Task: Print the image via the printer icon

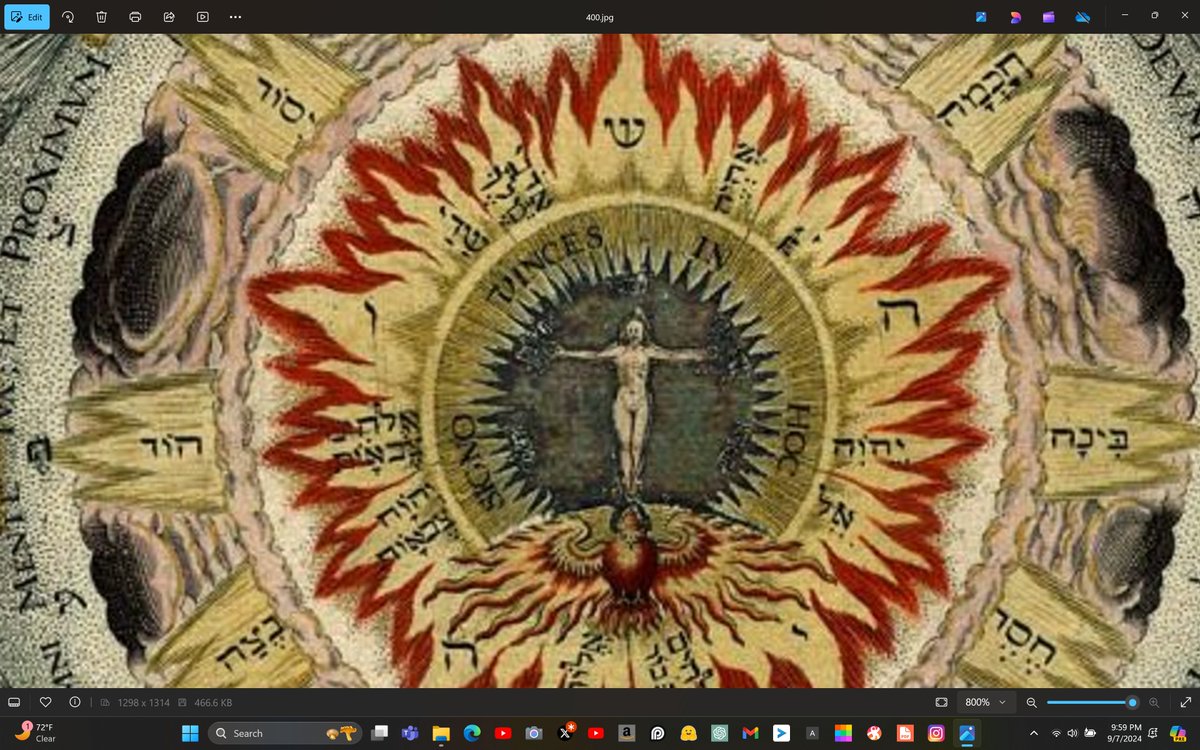Action: pyautogui.click(x=136, y=17)
